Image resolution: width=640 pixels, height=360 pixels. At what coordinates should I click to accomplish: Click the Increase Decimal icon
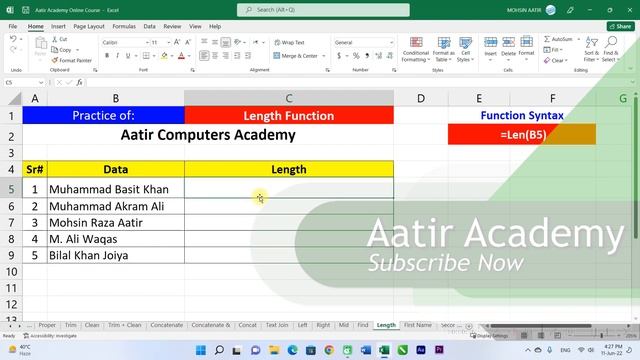(x=378, y=56)
